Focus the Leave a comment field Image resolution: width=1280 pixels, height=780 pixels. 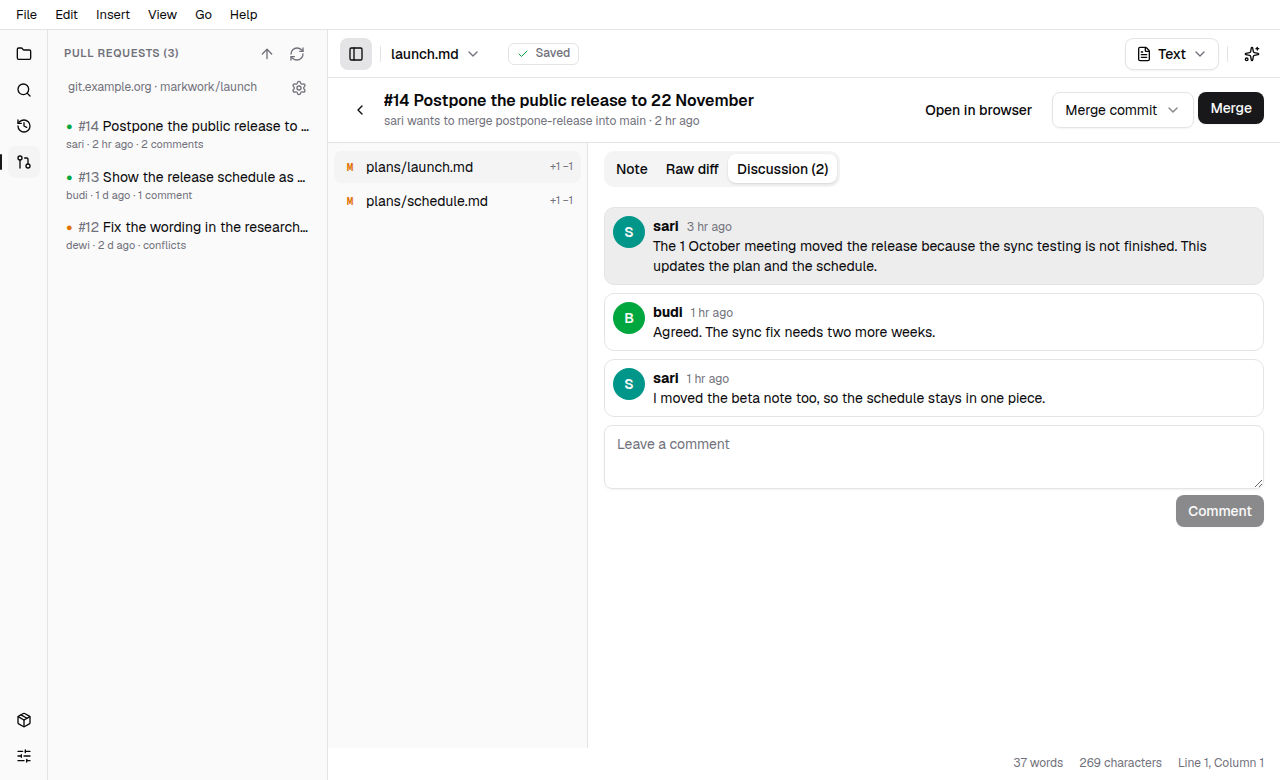pos(934,457)
